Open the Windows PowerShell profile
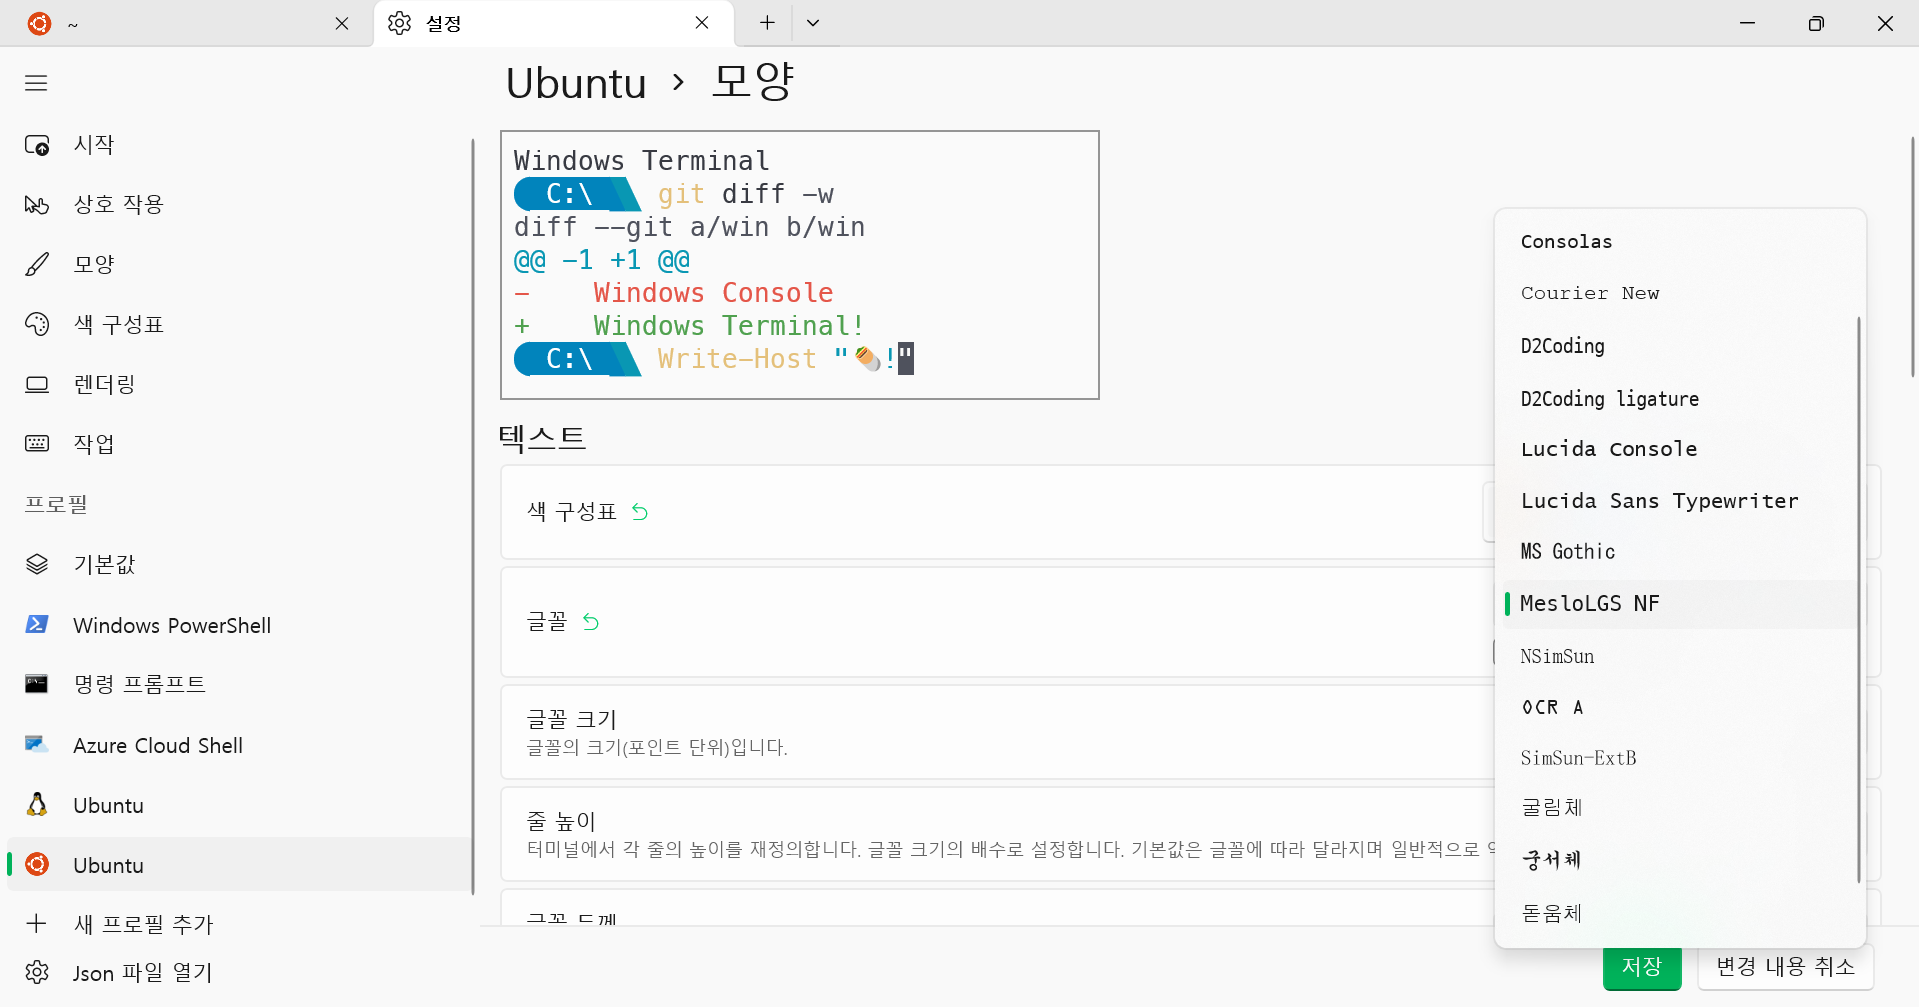The height and width of the screenshot is (1007, 1919). (238, 625)
